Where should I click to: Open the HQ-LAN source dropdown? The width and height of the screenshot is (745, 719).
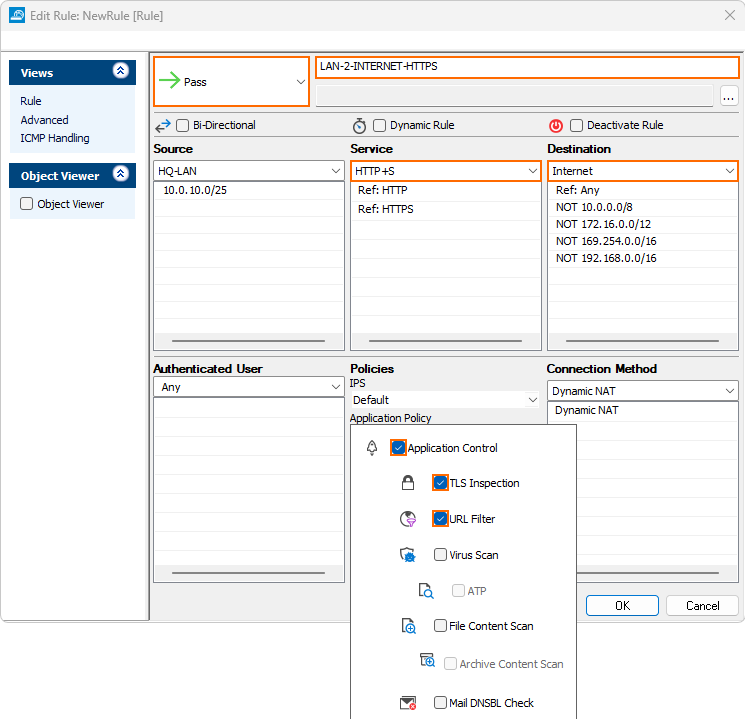[x=248, y=171]
